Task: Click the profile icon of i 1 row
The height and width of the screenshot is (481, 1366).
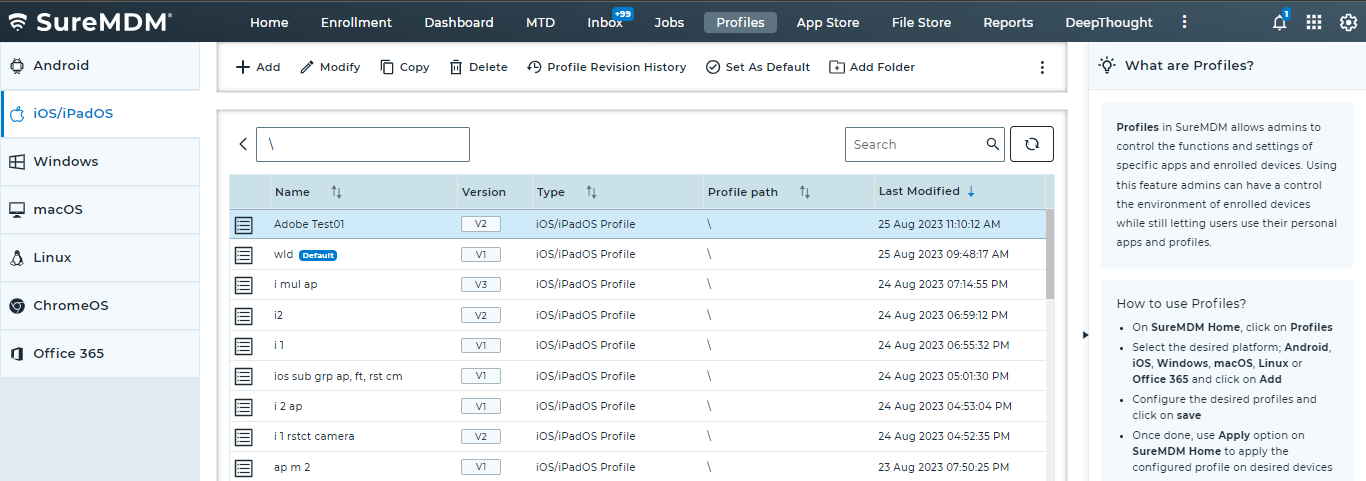Action: (x=243, y=346)
